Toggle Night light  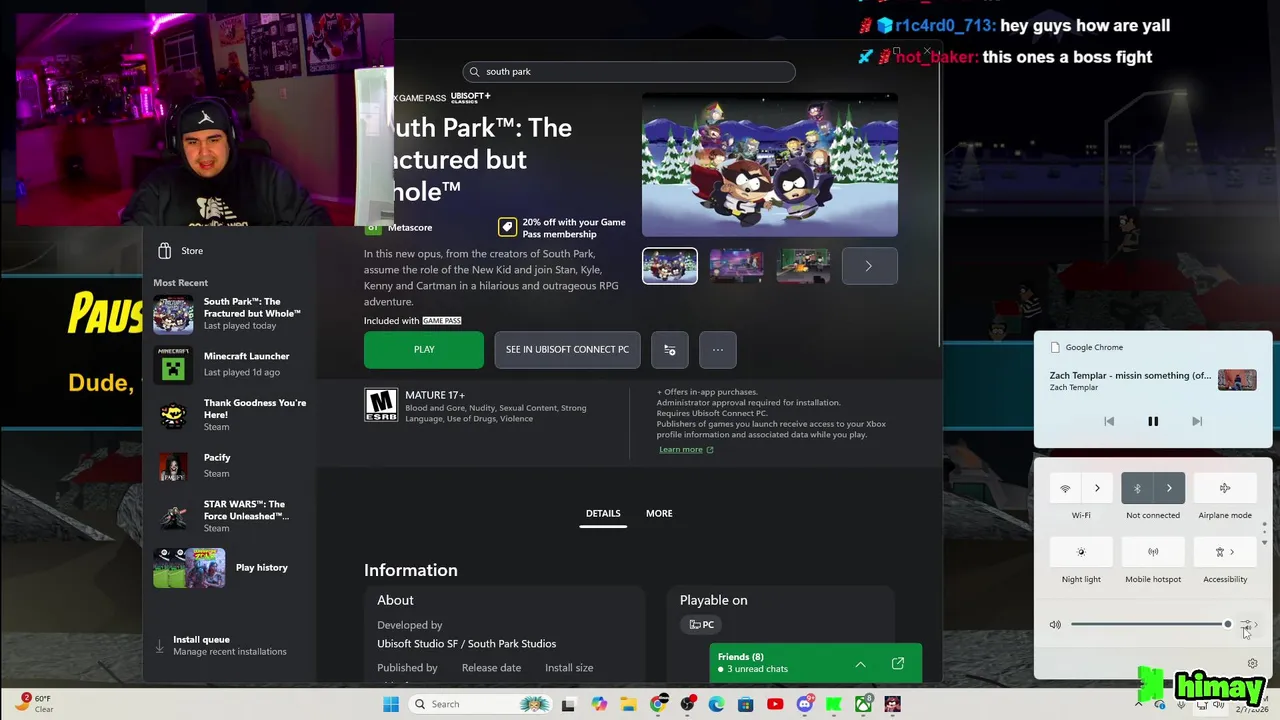point(1081,552)
